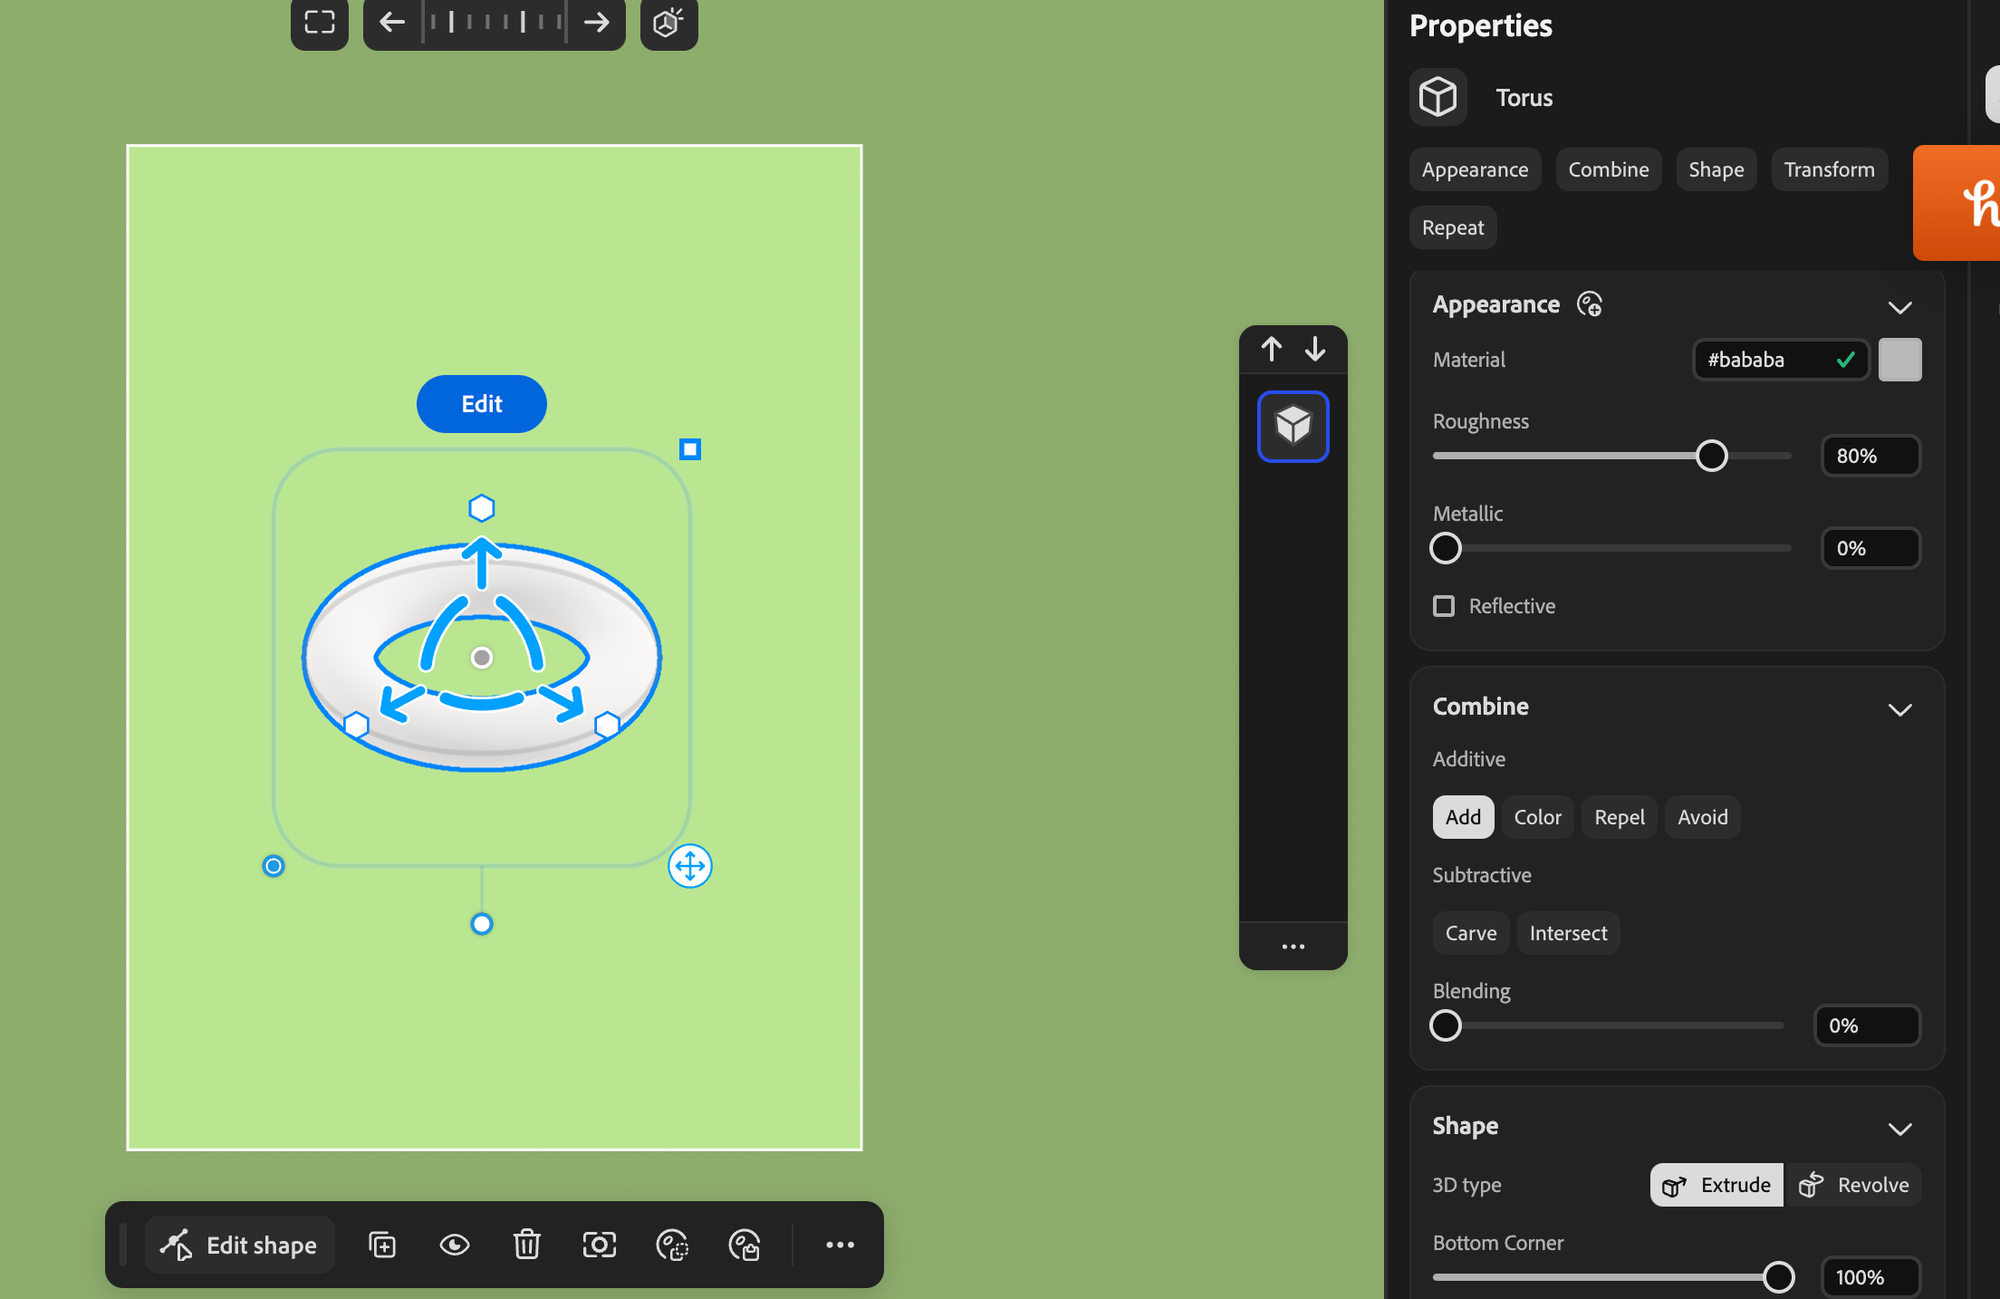Click the Bottom Corner slider handle
This screenshot has width=2000, height=1299.
click(1778, 1277)
